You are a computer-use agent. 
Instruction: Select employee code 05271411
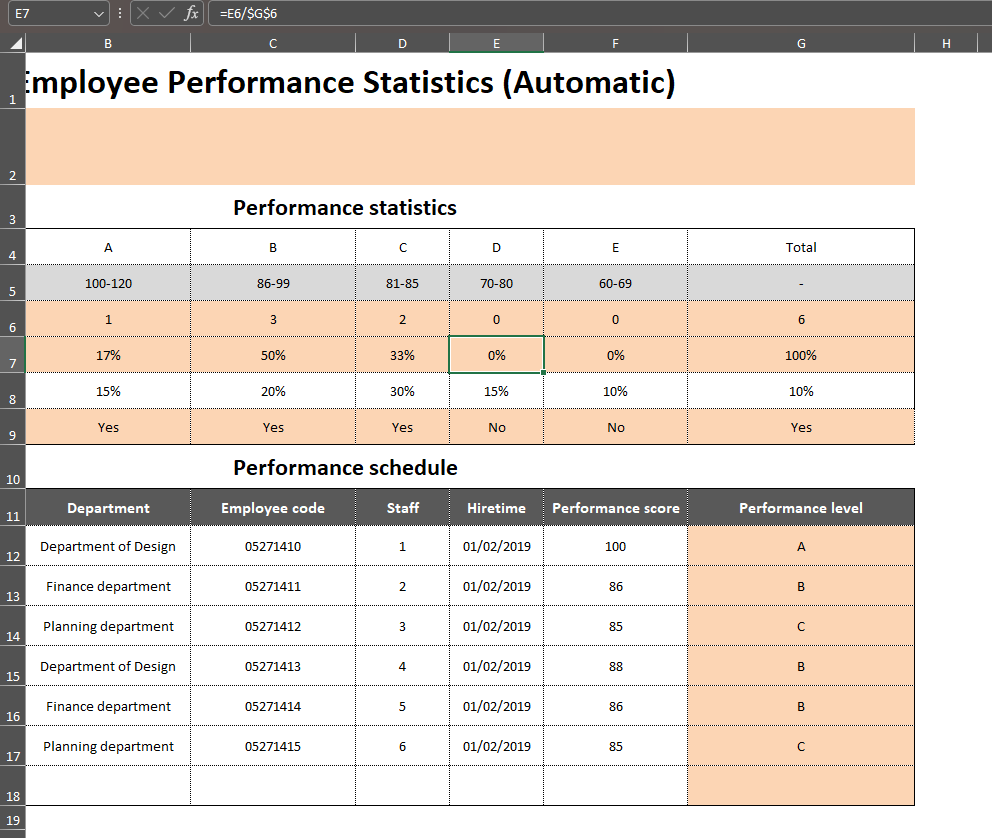pos(273,586)
